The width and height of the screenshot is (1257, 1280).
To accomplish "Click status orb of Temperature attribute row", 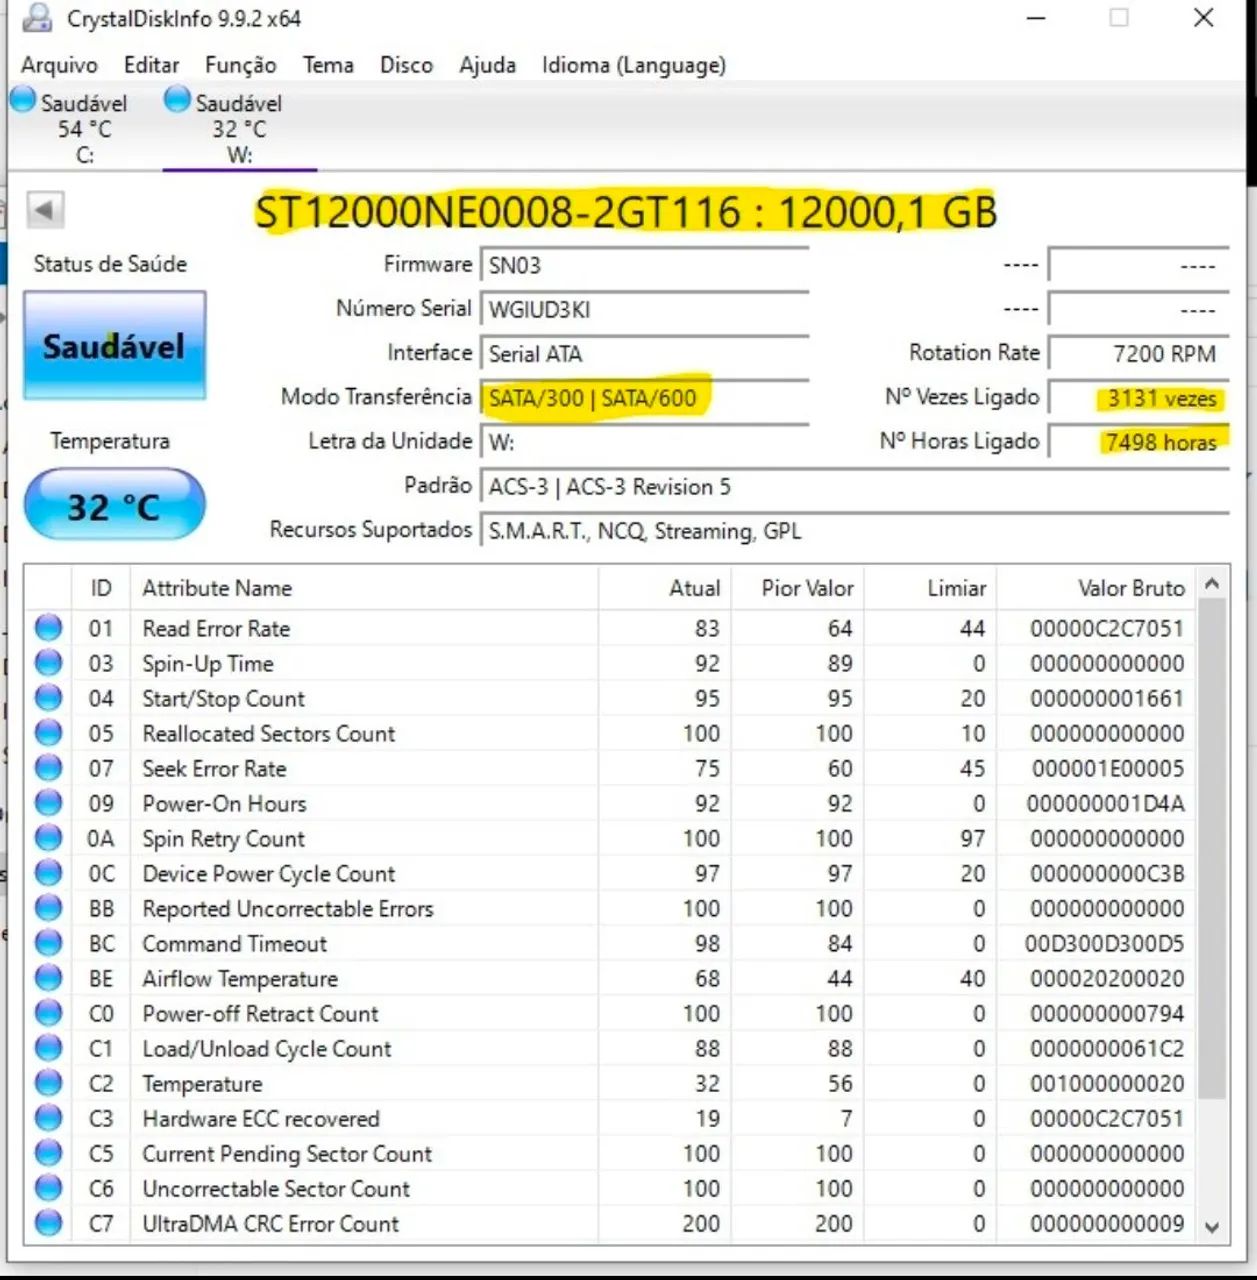I will coord(48,1083).
